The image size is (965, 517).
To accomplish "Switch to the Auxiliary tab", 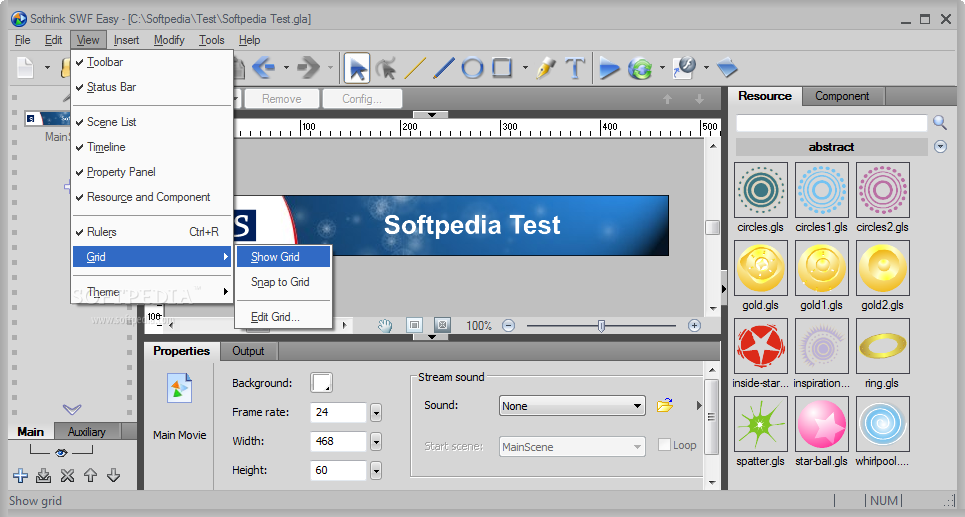I will point(87,431).
